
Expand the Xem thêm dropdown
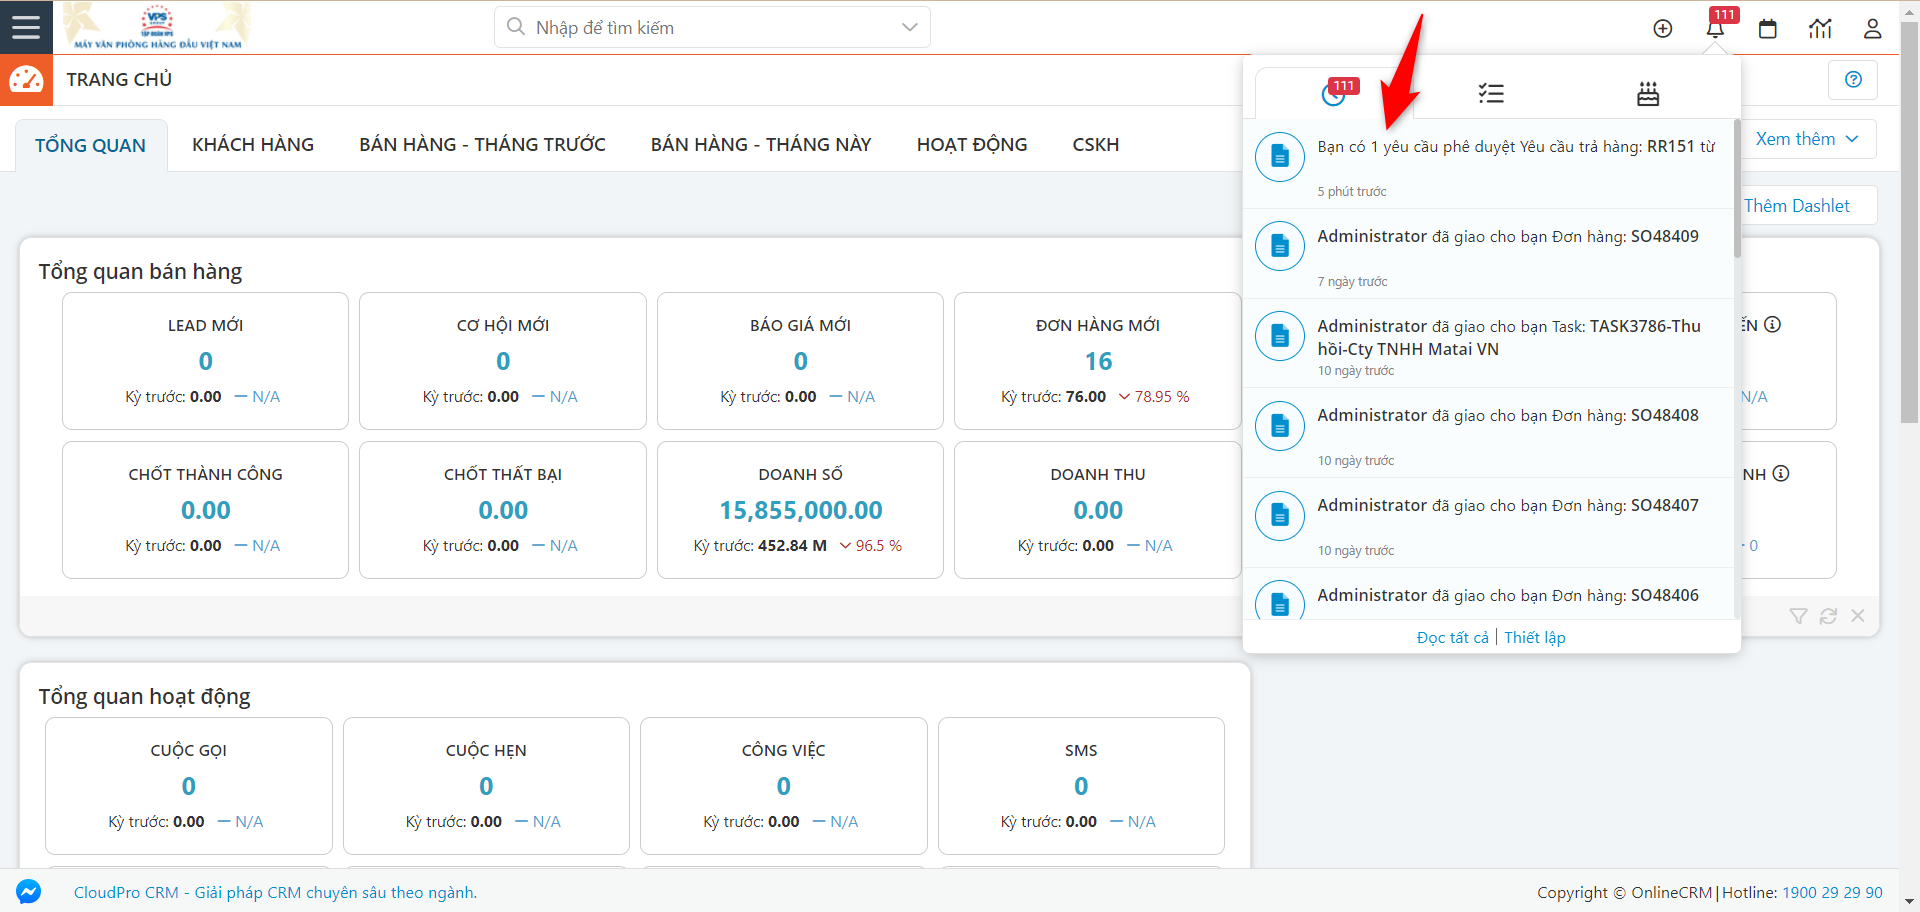(x=1807, y=139)
